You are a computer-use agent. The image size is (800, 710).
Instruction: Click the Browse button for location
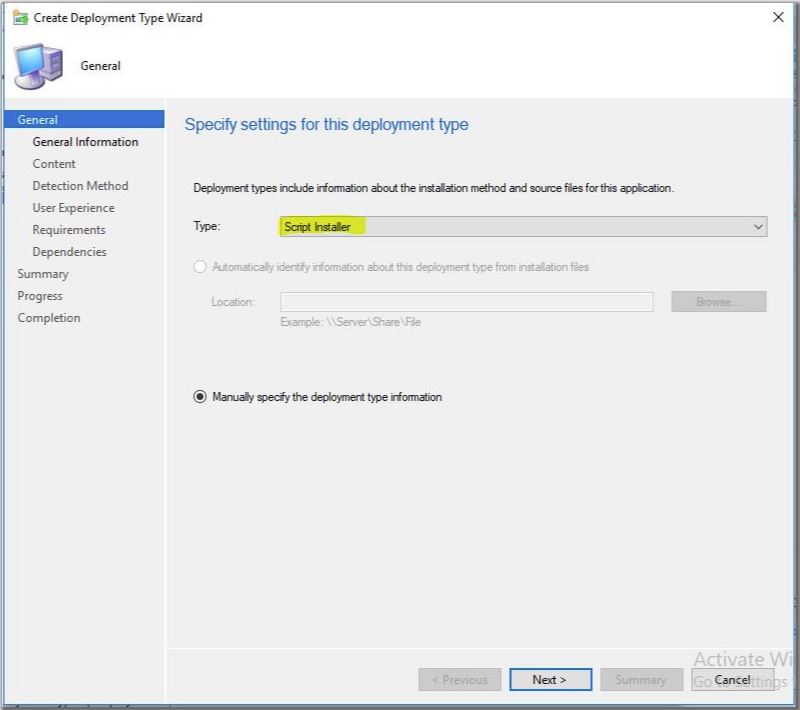pos(718,301)
